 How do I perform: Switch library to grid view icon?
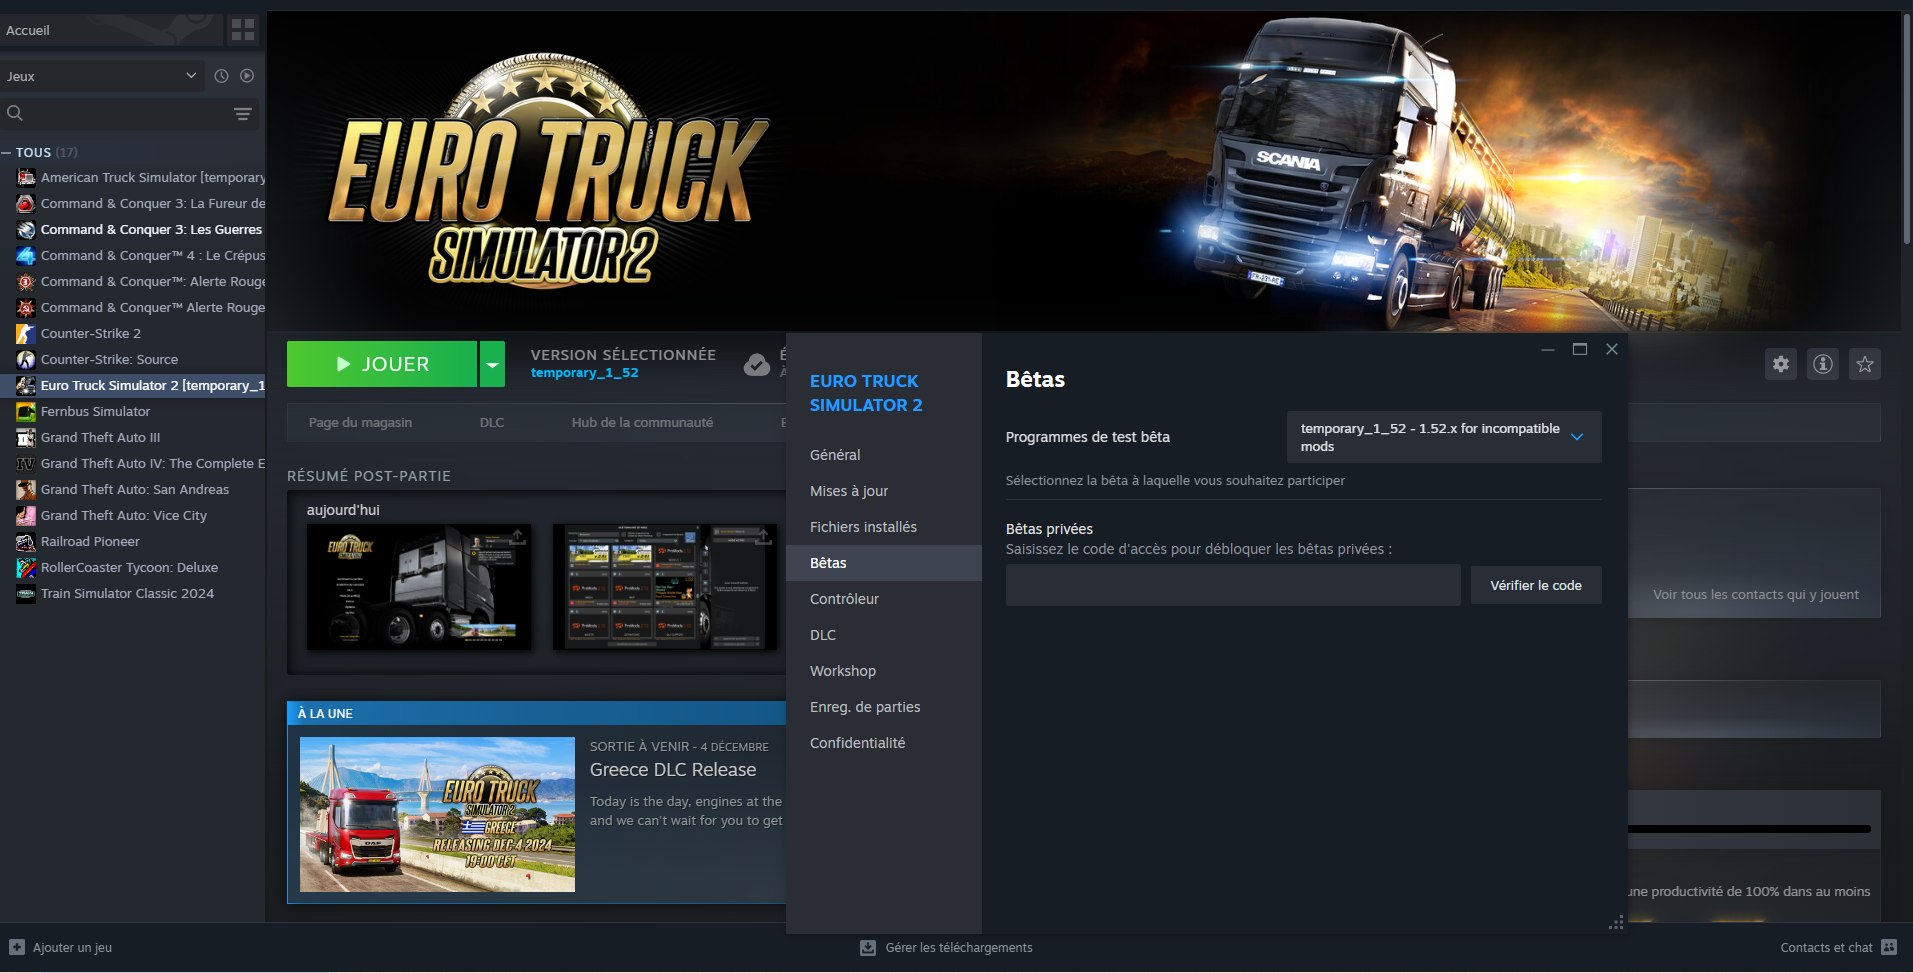[243, 30]
